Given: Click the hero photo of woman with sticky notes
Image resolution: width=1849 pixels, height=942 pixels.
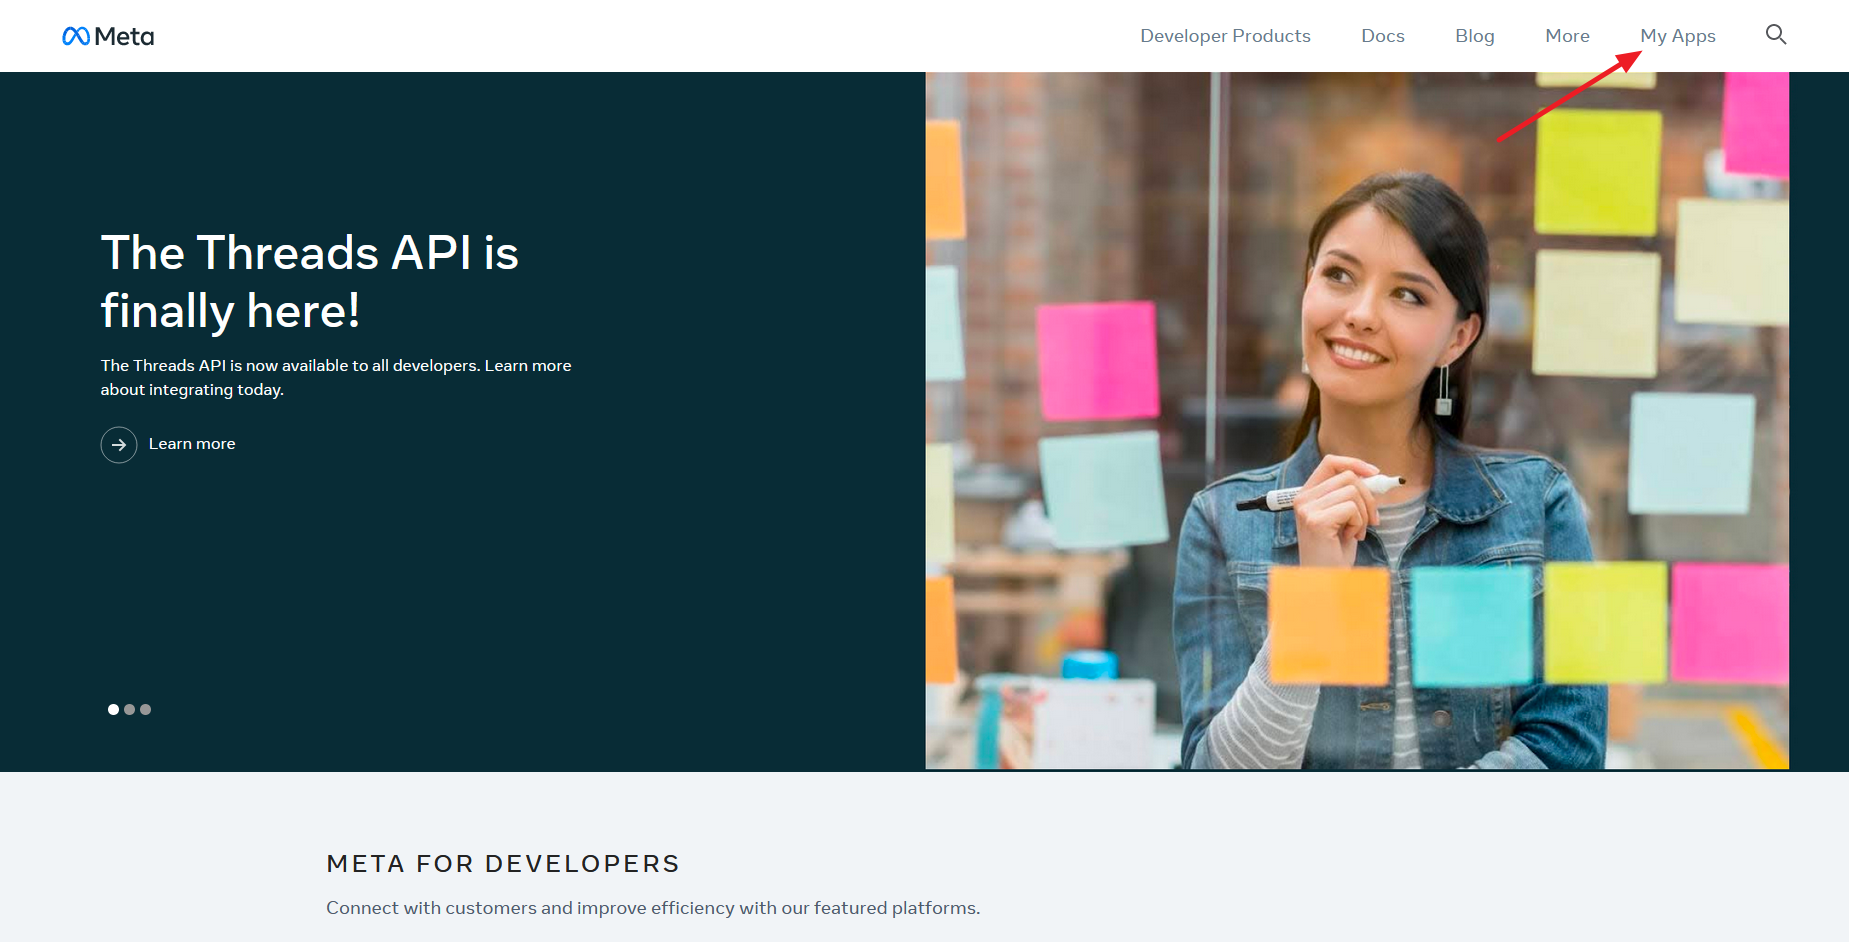Looking at the screenshot, I should coord(1357,420).
